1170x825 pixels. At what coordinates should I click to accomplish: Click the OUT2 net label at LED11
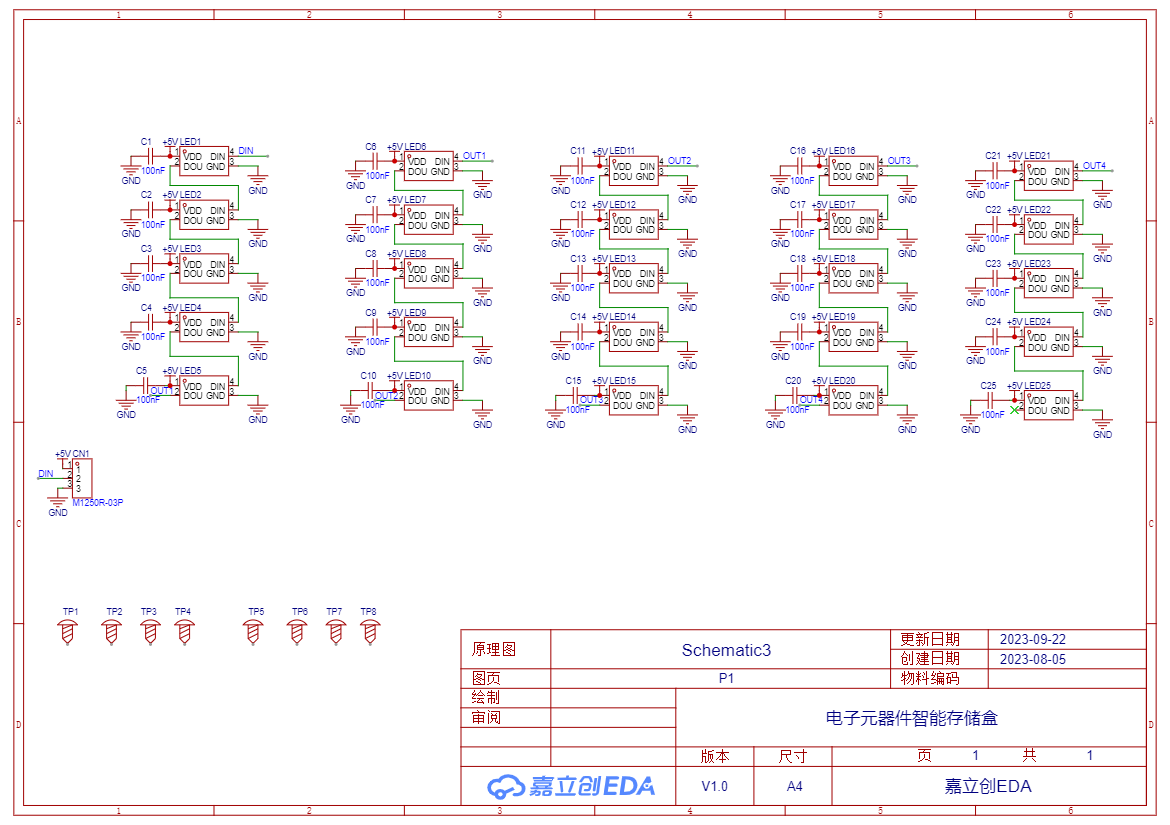(x=680, y=160)
